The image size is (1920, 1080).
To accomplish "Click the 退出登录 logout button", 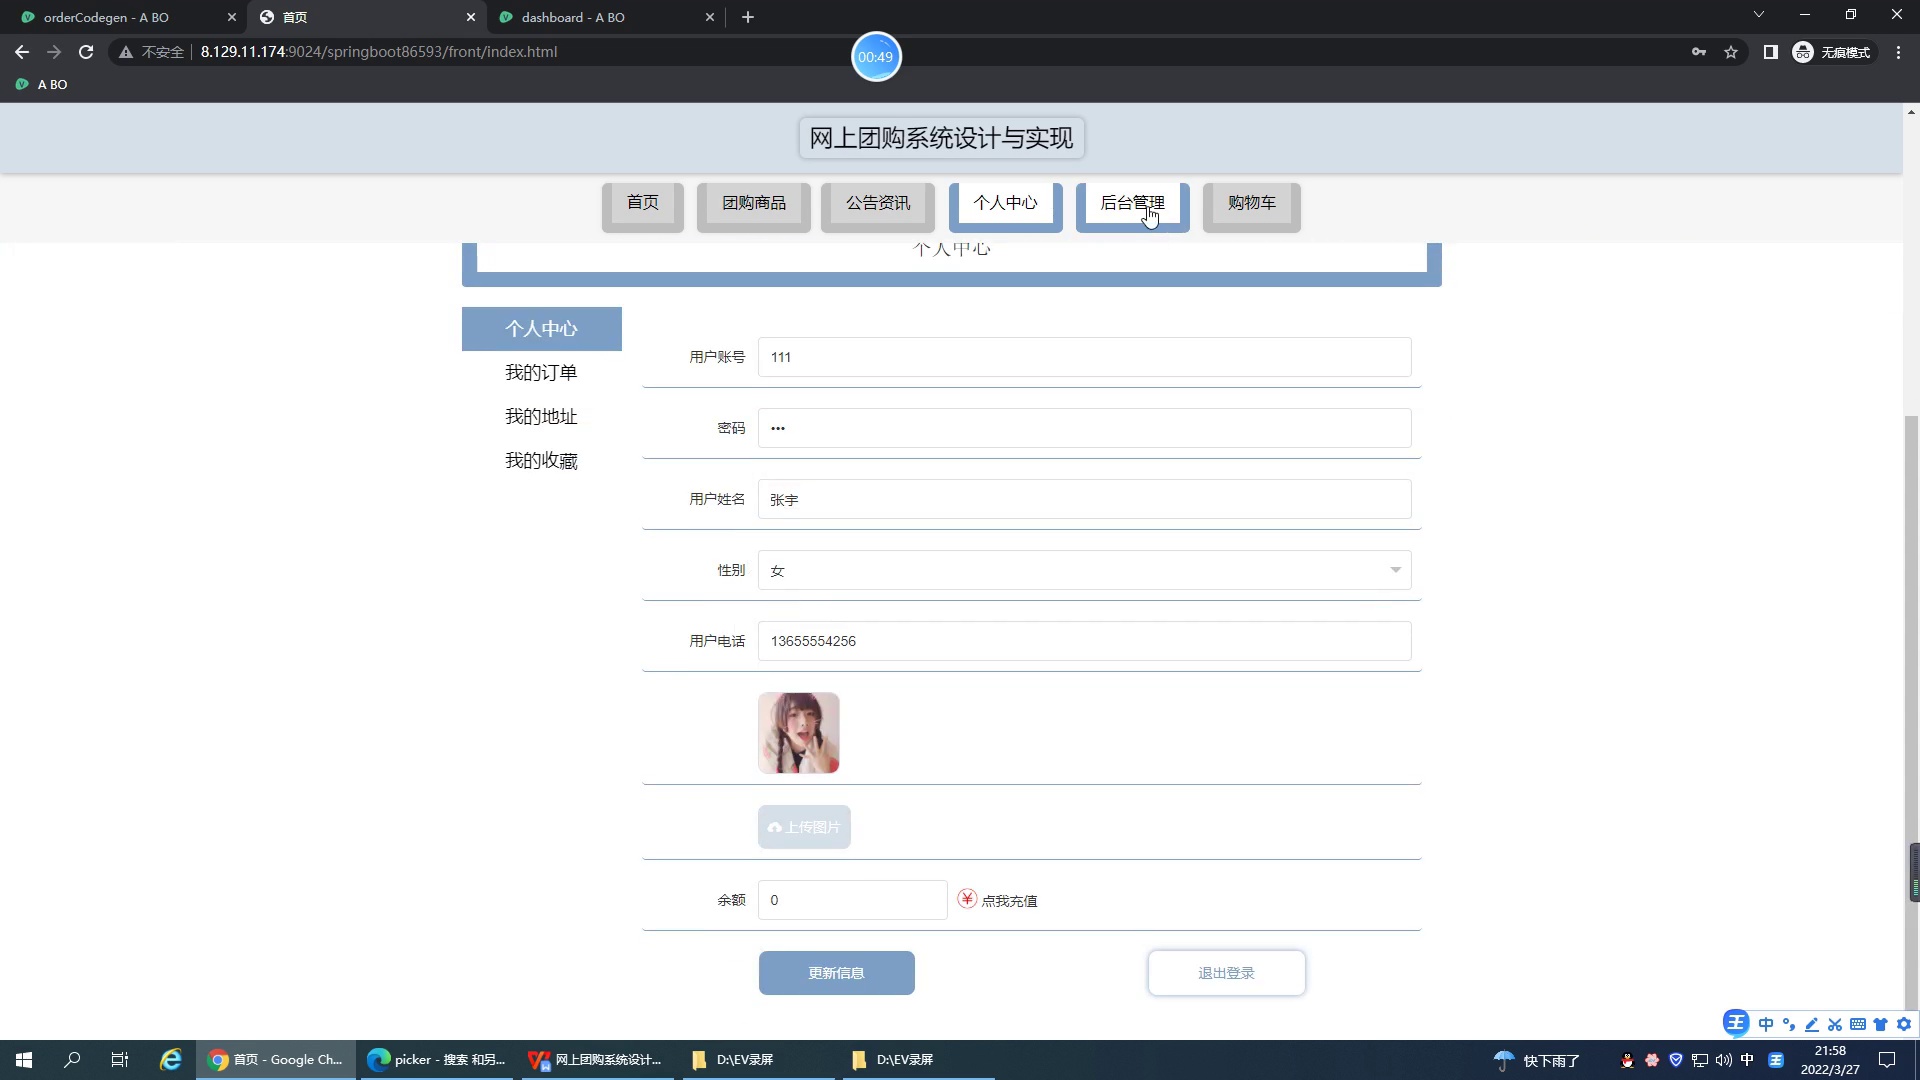I will 1226,972.
